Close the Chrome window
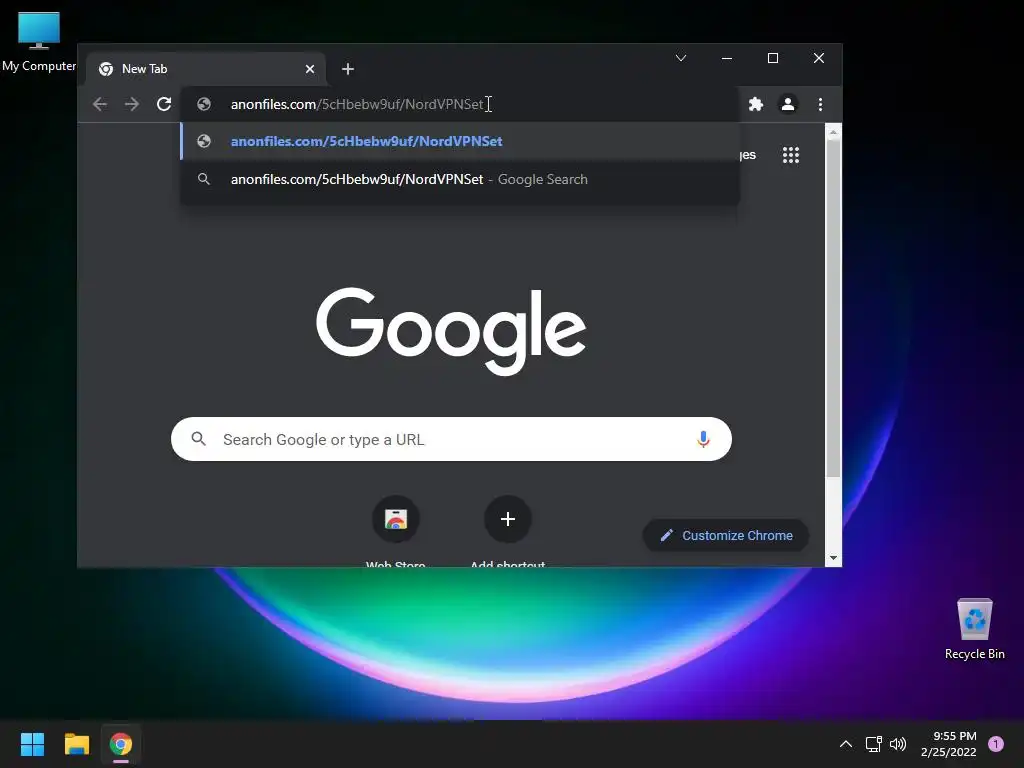 tap(819, 58)
